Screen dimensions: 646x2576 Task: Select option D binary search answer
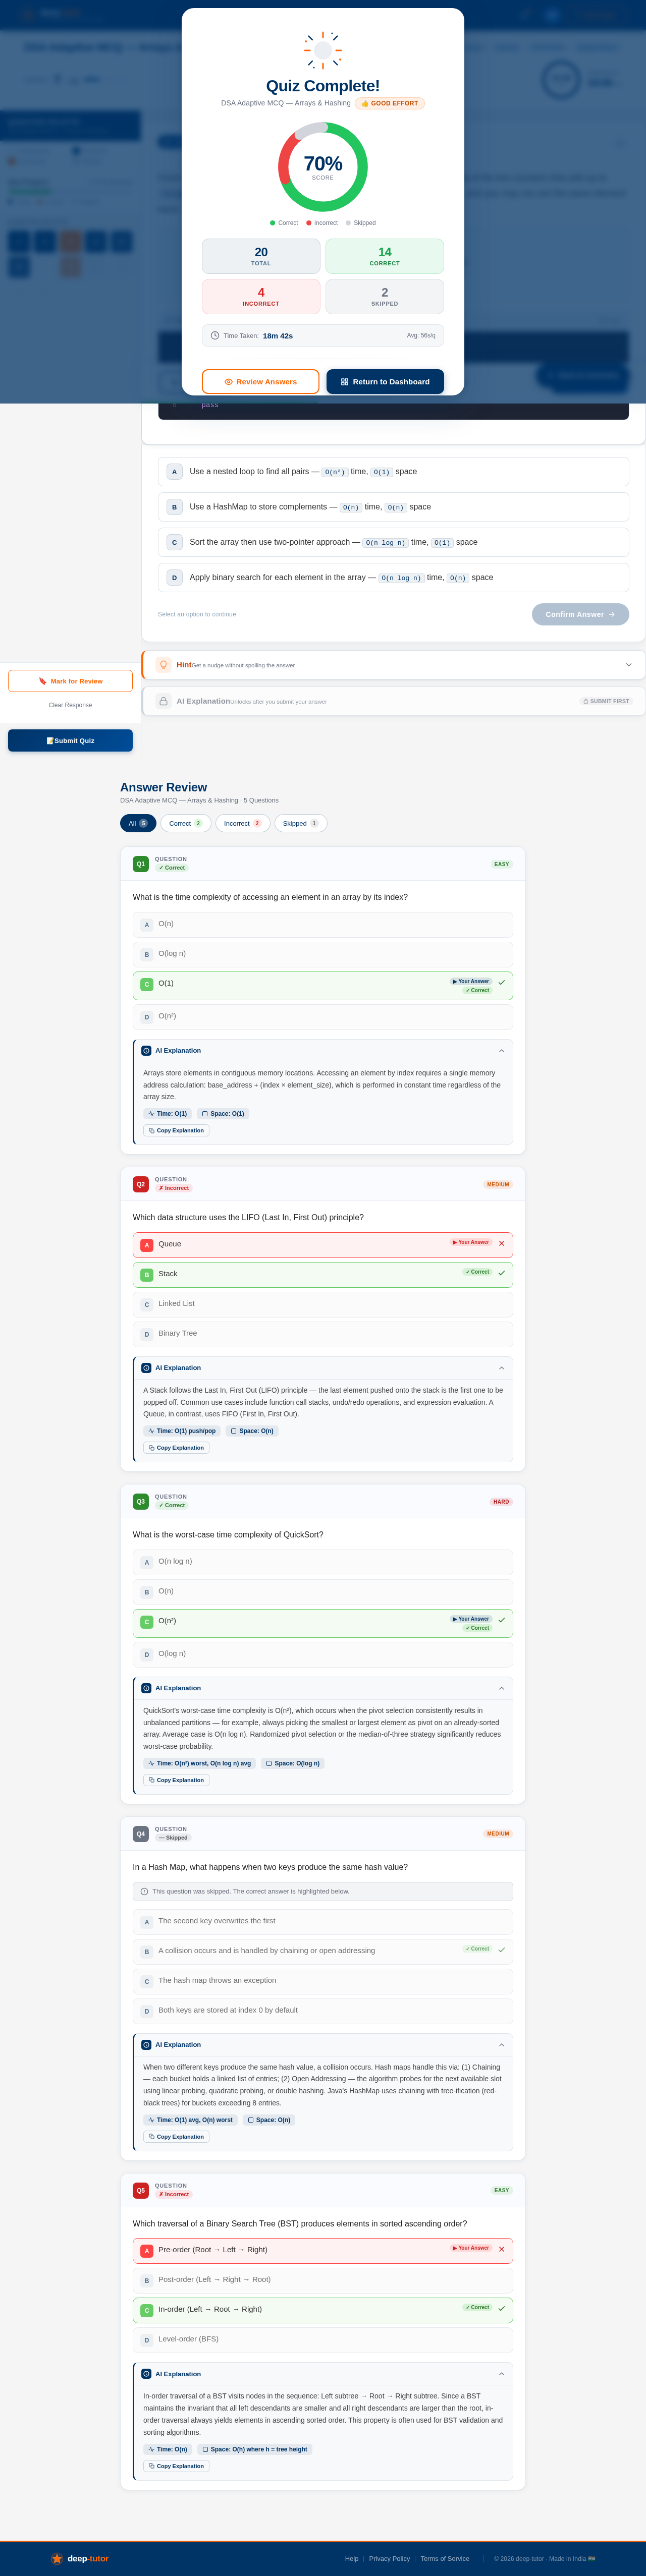point(392,578)
